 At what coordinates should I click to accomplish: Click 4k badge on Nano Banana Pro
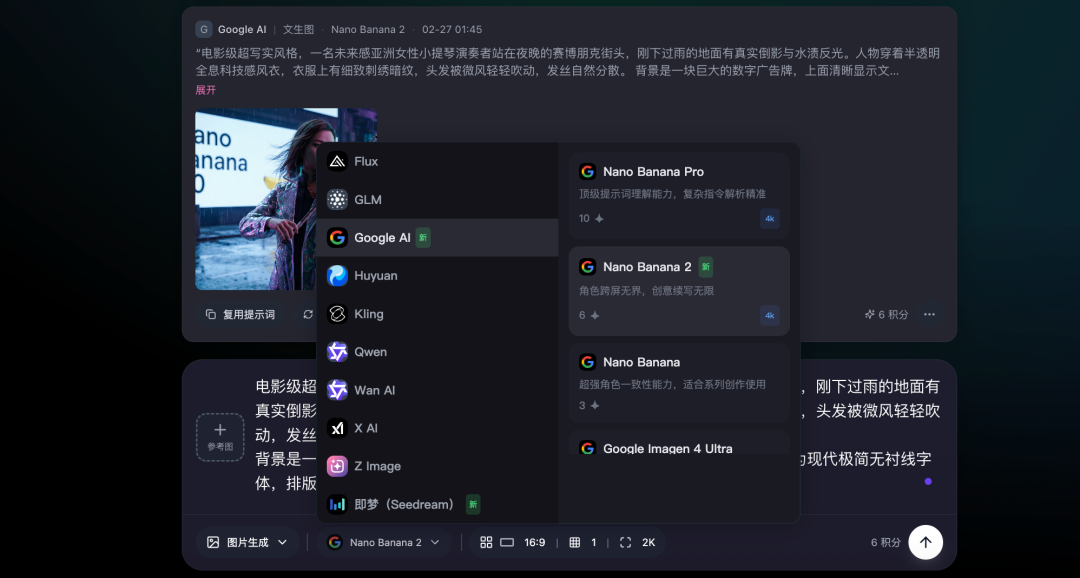(769, 218)
